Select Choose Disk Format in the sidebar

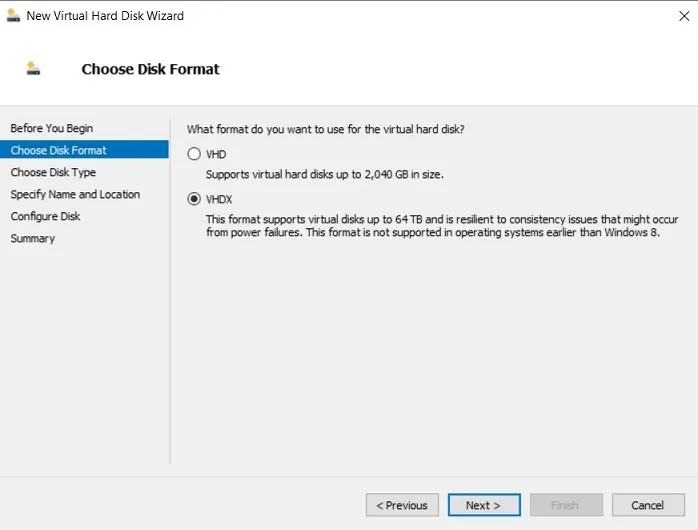(x=58, y=150)
